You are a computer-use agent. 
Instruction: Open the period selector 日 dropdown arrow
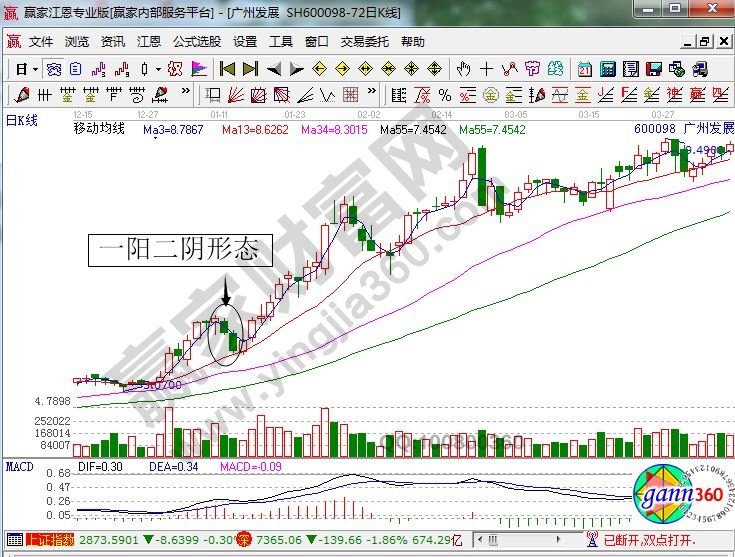[x=35, y=70]
